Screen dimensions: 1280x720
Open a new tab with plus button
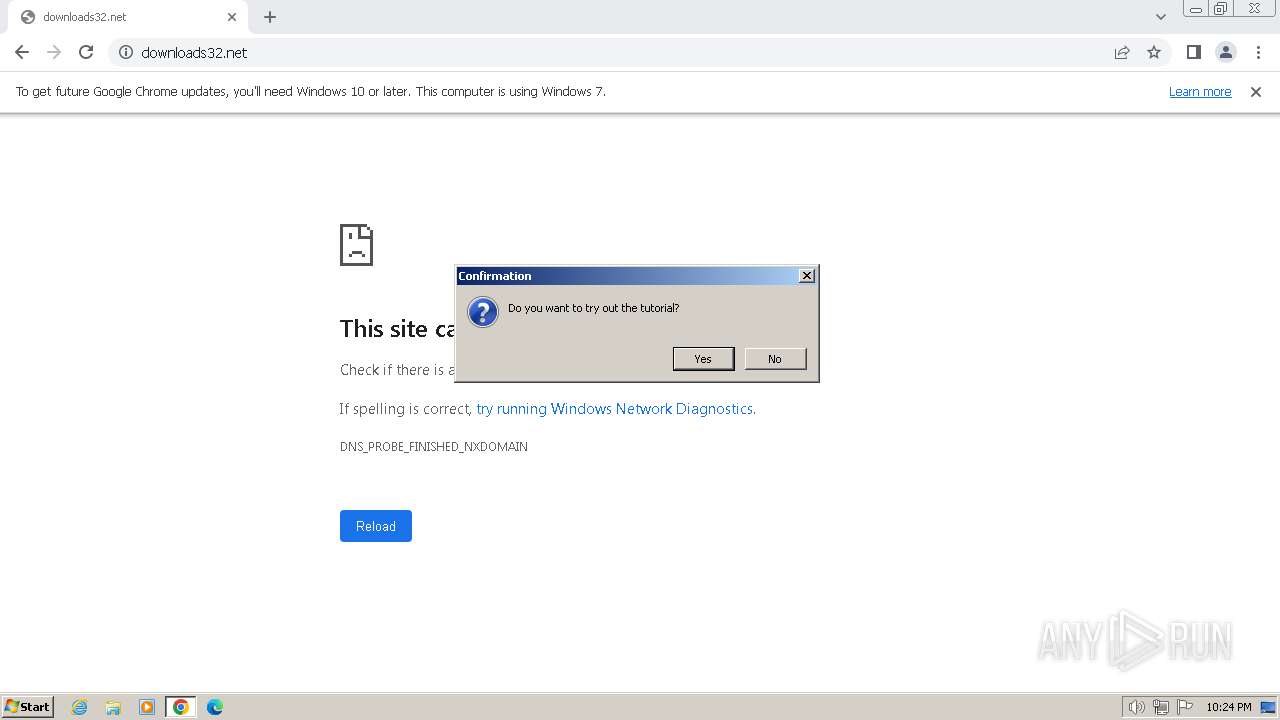[x=270, y=17]
